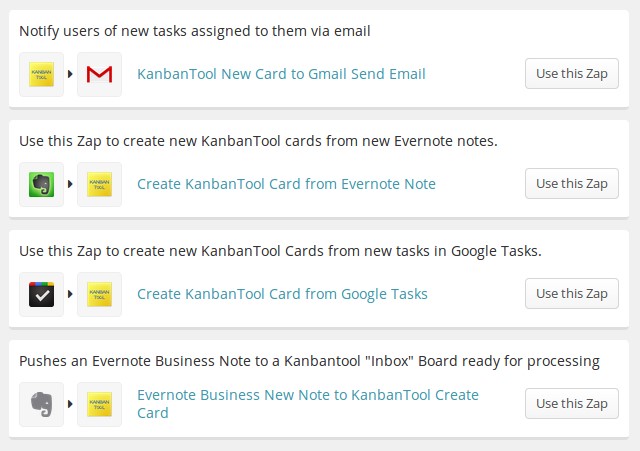640x451 pixels.
Task: Click the arrow between the KanbanTool and Gmail icons
Action: tap(70, 74)
